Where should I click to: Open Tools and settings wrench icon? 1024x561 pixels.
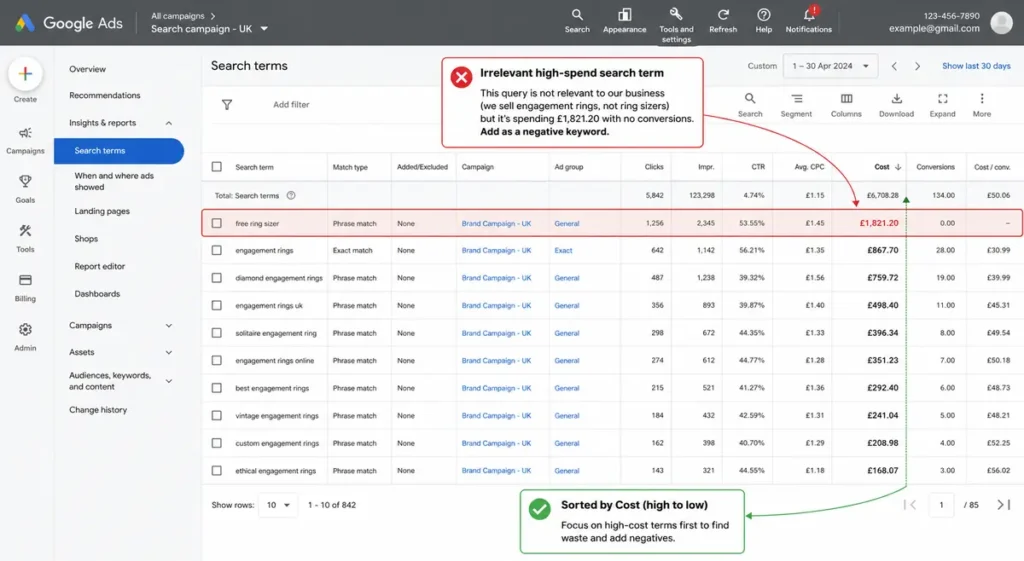676,14
